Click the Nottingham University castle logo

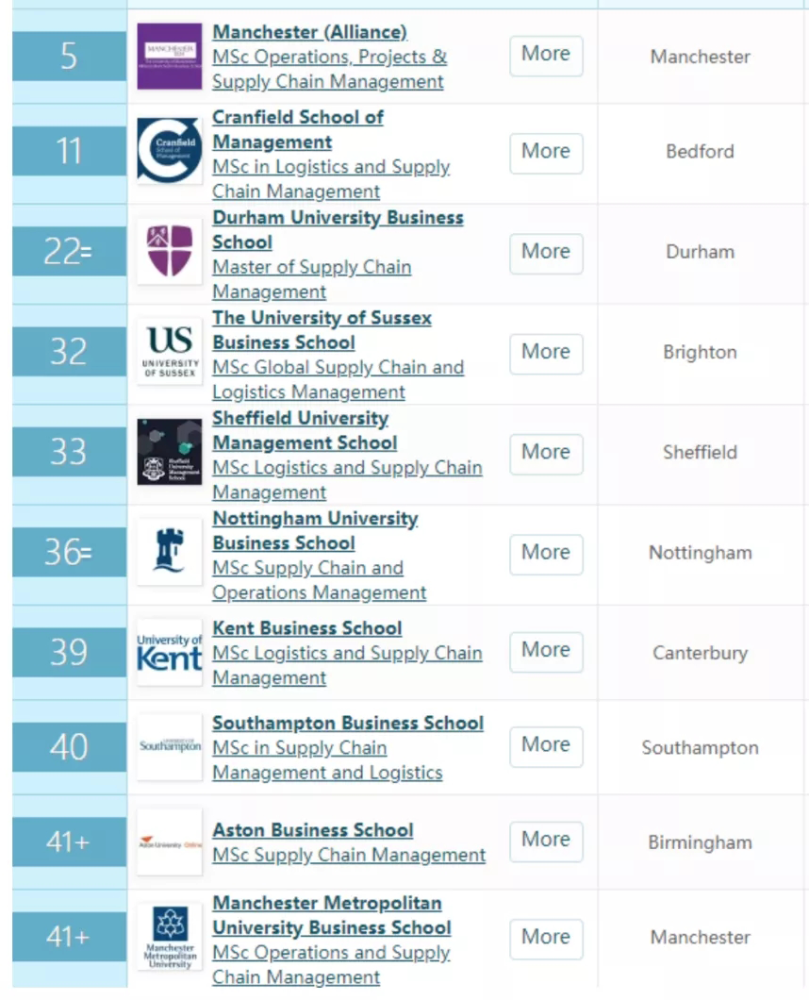coord(170,552)
